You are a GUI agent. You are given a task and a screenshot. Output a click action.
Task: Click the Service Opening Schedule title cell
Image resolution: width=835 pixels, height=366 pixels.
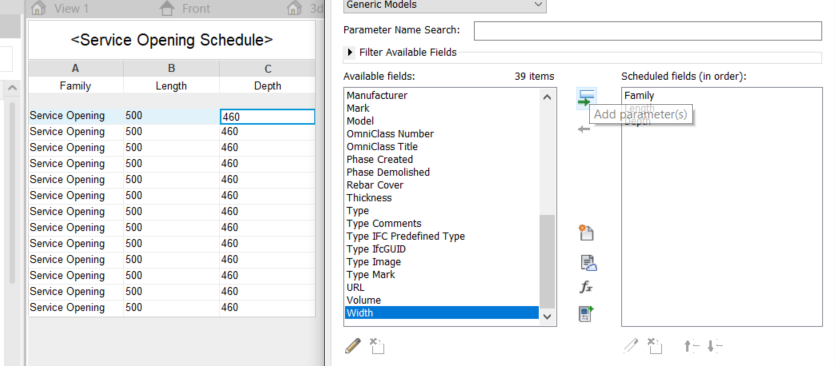pyautogui.click(x=171, y=40)
